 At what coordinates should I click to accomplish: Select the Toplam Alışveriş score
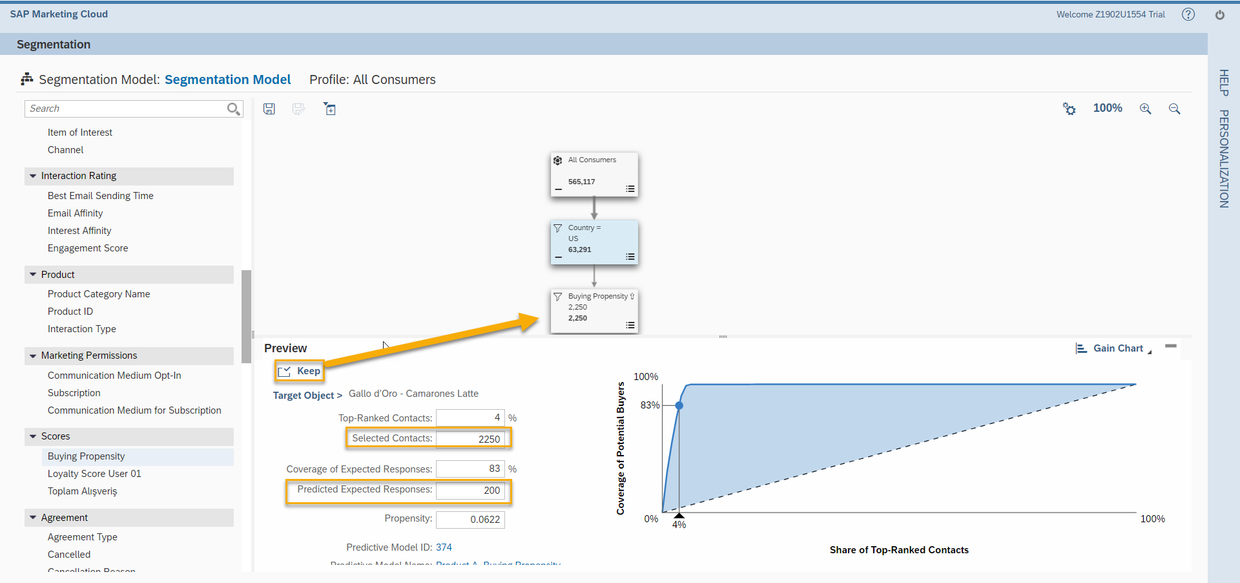point(83,491)
